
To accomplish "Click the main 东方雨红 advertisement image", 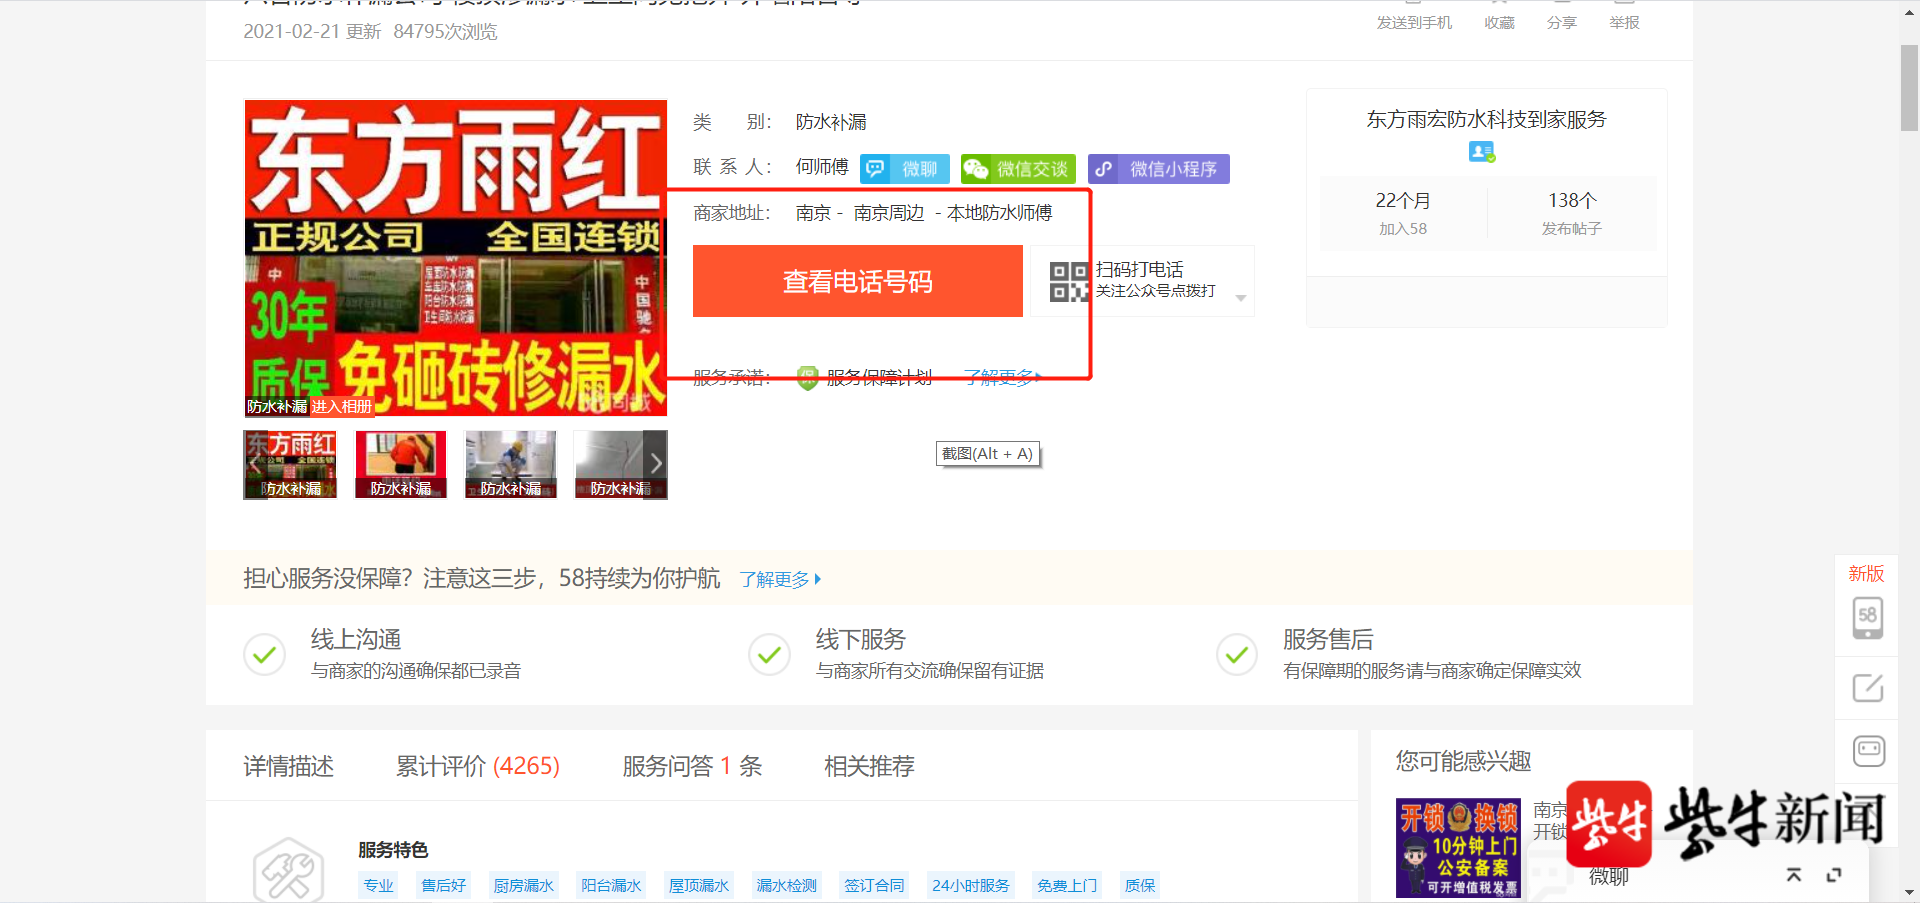I will click(456, 258).
